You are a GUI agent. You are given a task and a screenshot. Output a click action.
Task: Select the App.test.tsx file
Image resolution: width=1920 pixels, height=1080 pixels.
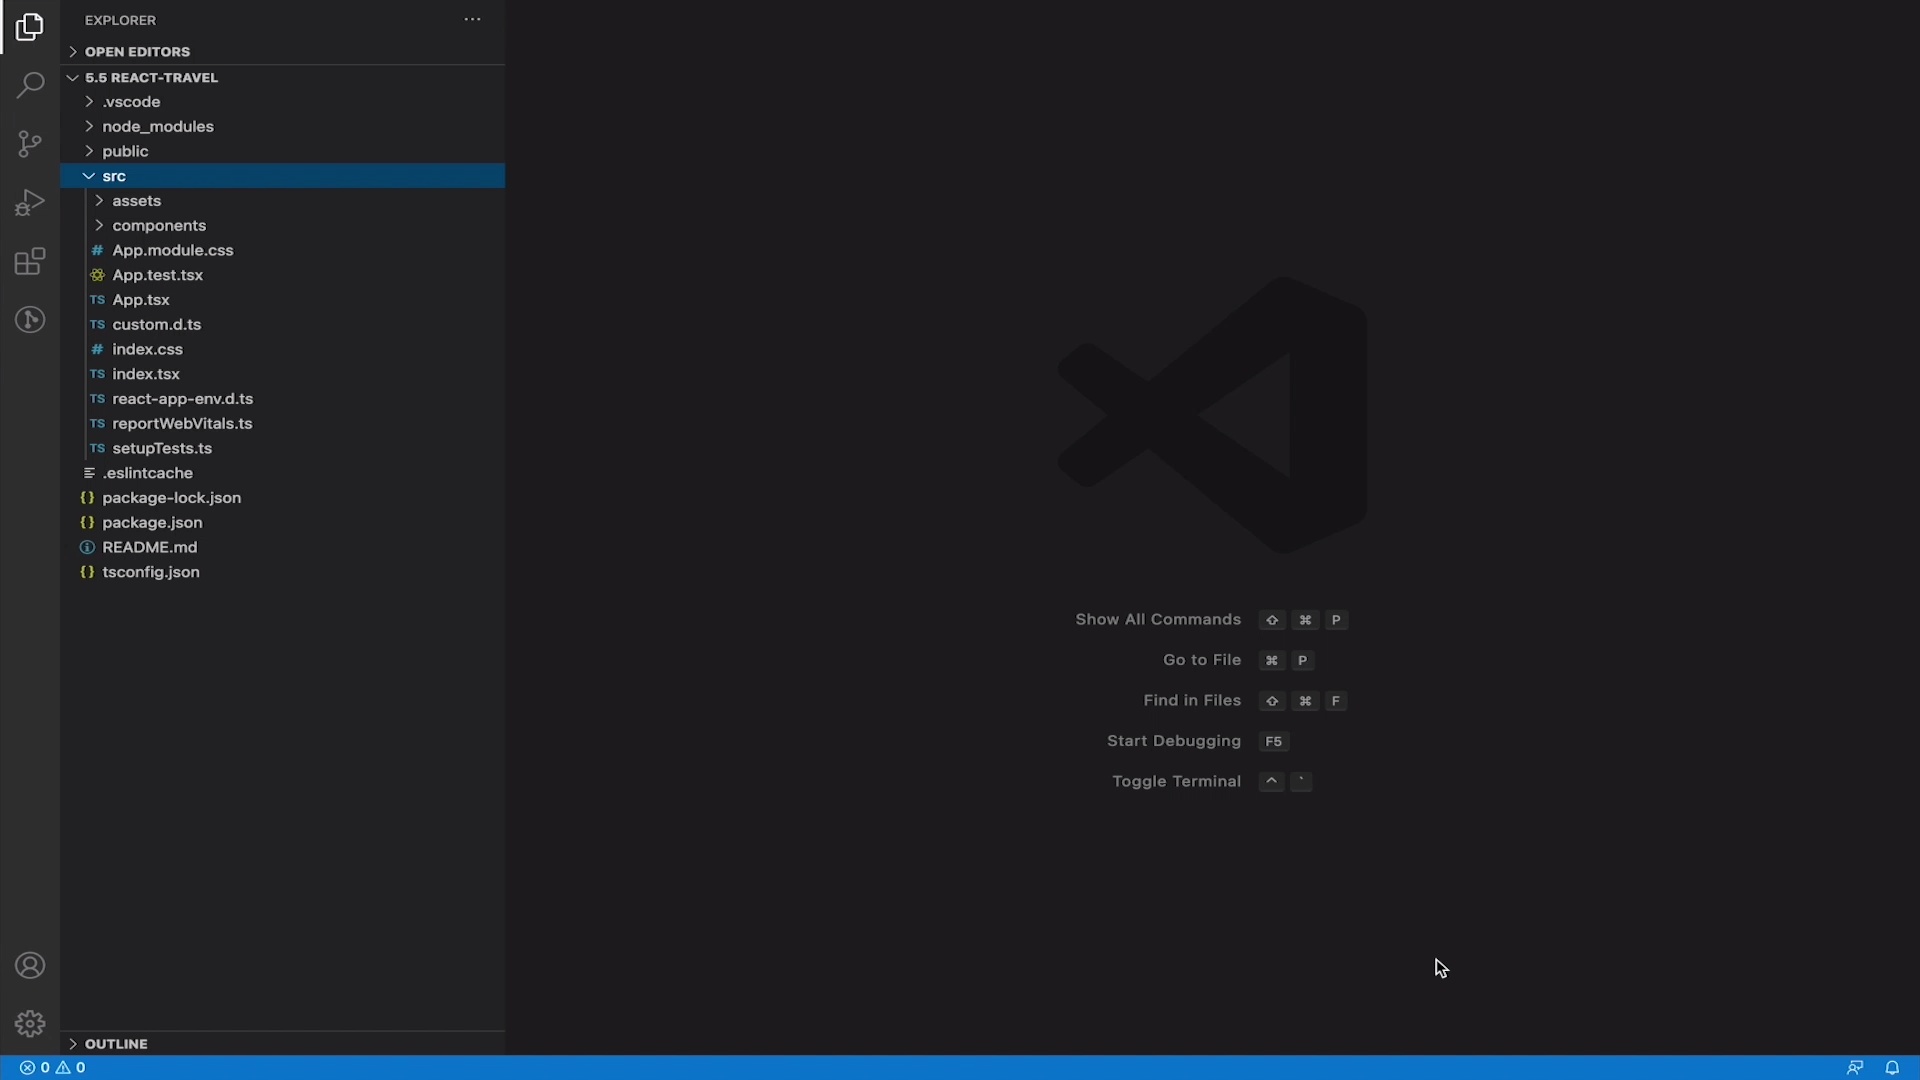pyautogui.click(x=158, y=274)
